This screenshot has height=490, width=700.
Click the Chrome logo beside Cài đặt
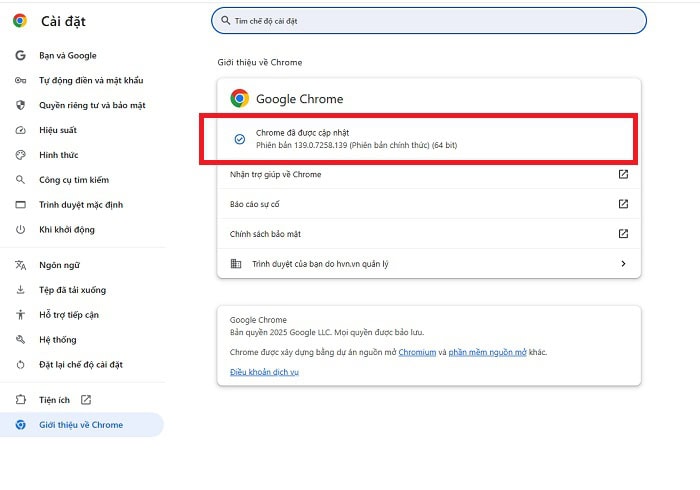(20, 21)
